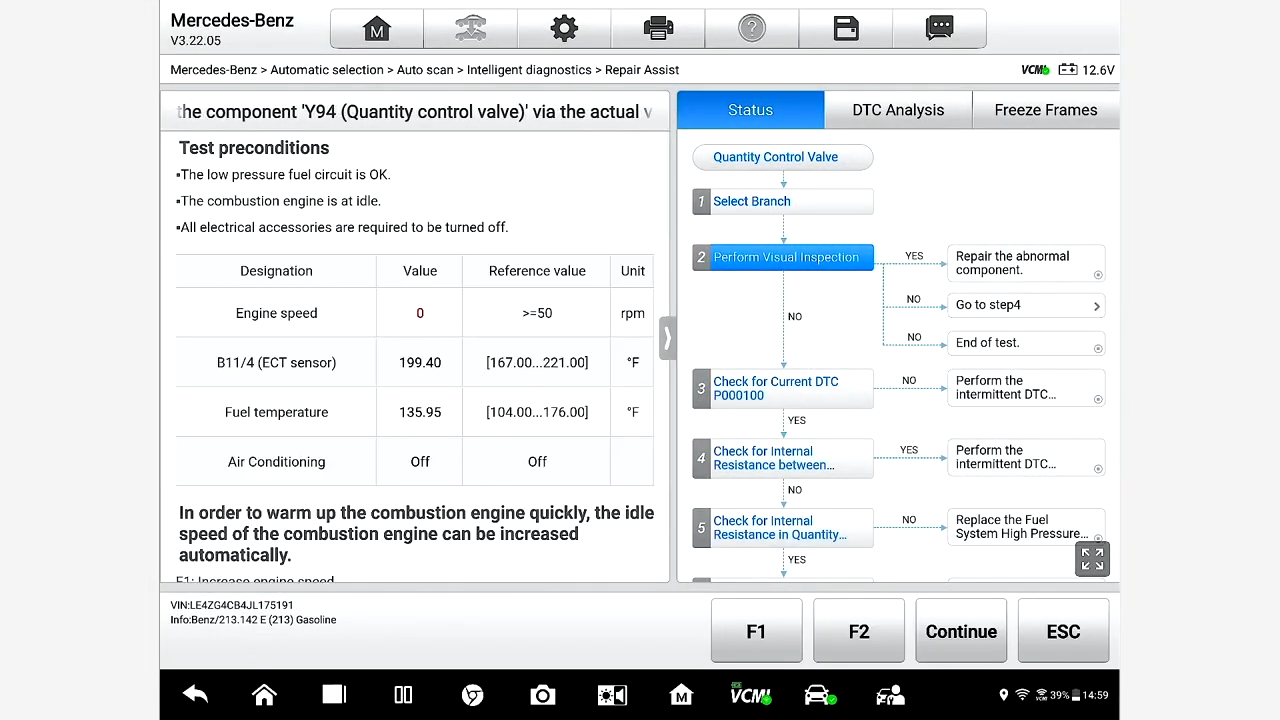Tap the Android back arrow

pyautogui.click(x=195, y=695)
